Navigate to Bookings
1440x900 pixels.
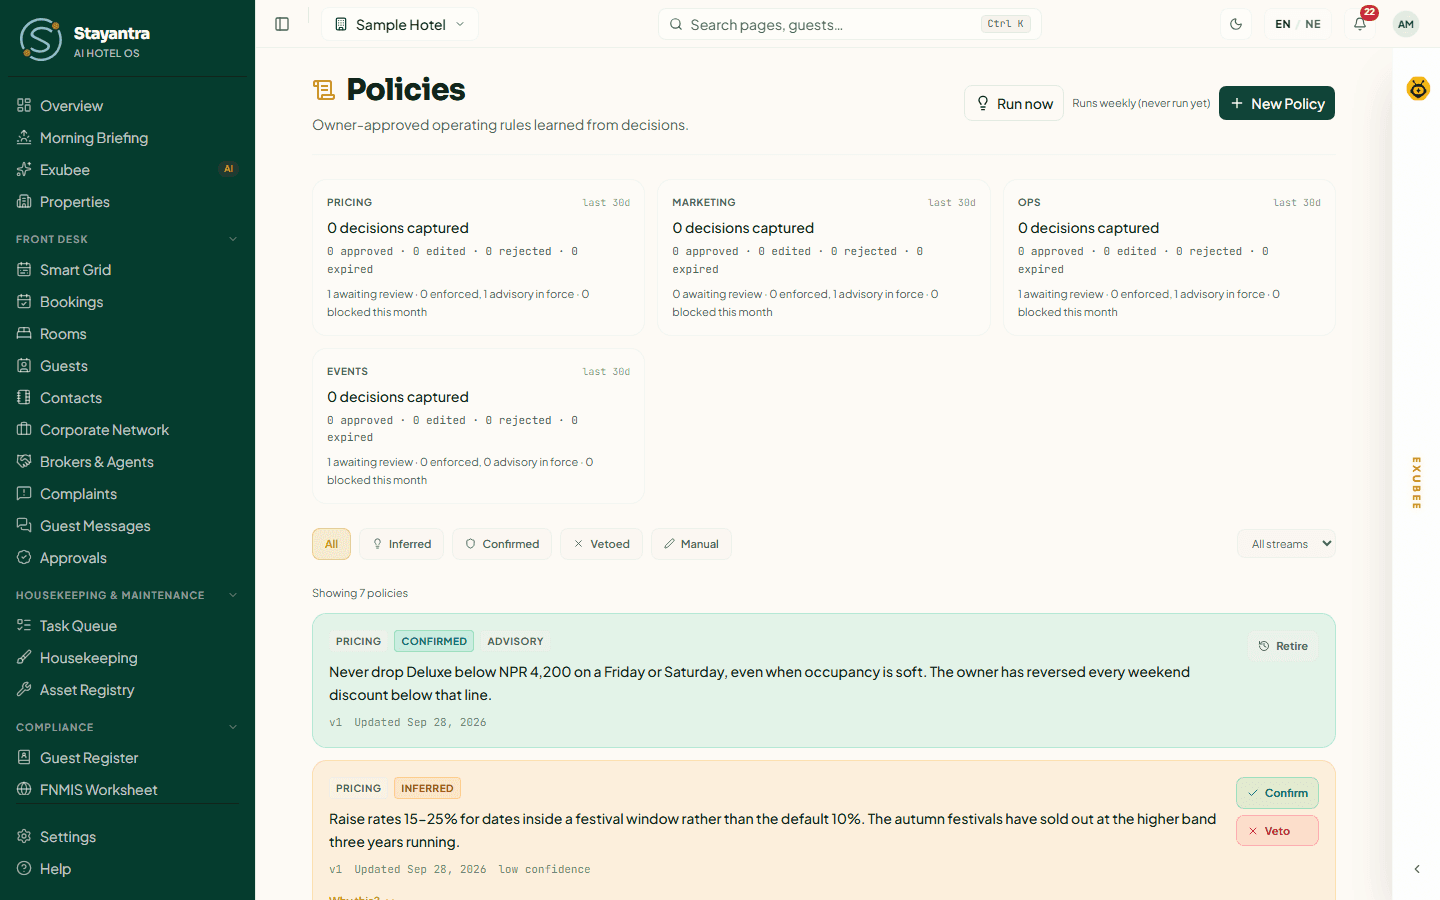(x=127, y=302)
